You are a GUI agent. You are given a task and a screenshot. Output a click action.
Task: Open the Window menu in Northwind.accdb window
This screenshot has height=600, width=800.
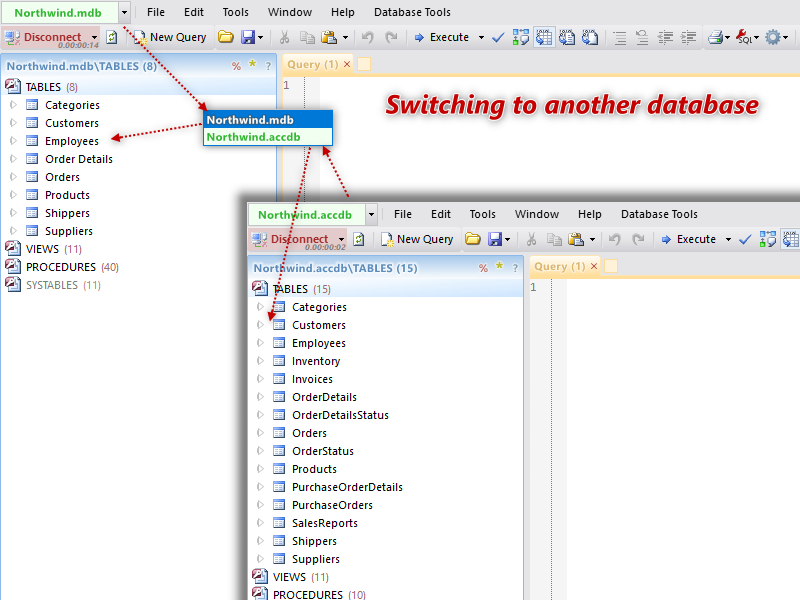click(x=537, y=214)
